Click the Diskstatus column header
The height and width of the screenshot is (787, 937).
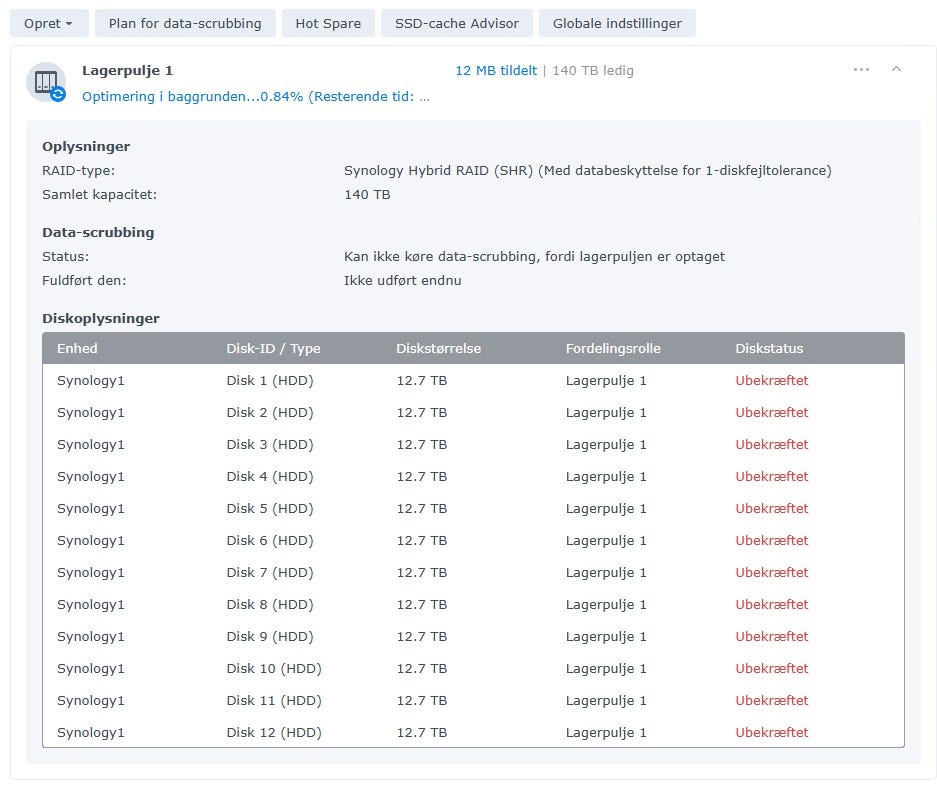(769, 349)
